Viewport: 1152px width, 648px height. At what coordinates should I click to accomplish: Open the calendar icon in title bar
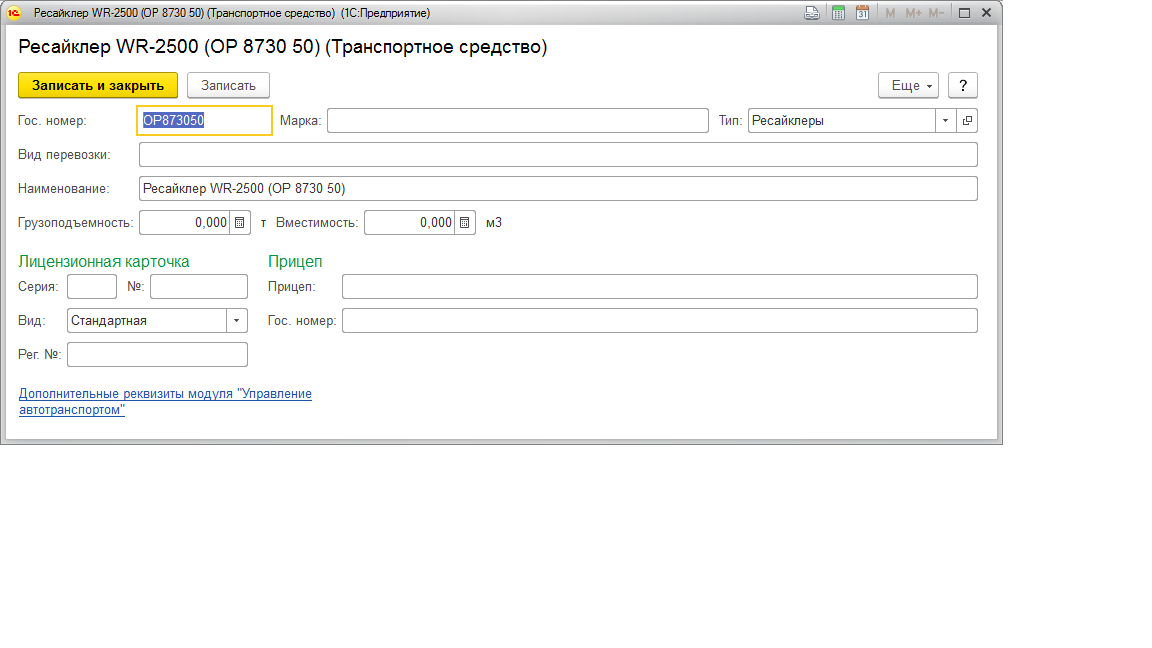862,13
